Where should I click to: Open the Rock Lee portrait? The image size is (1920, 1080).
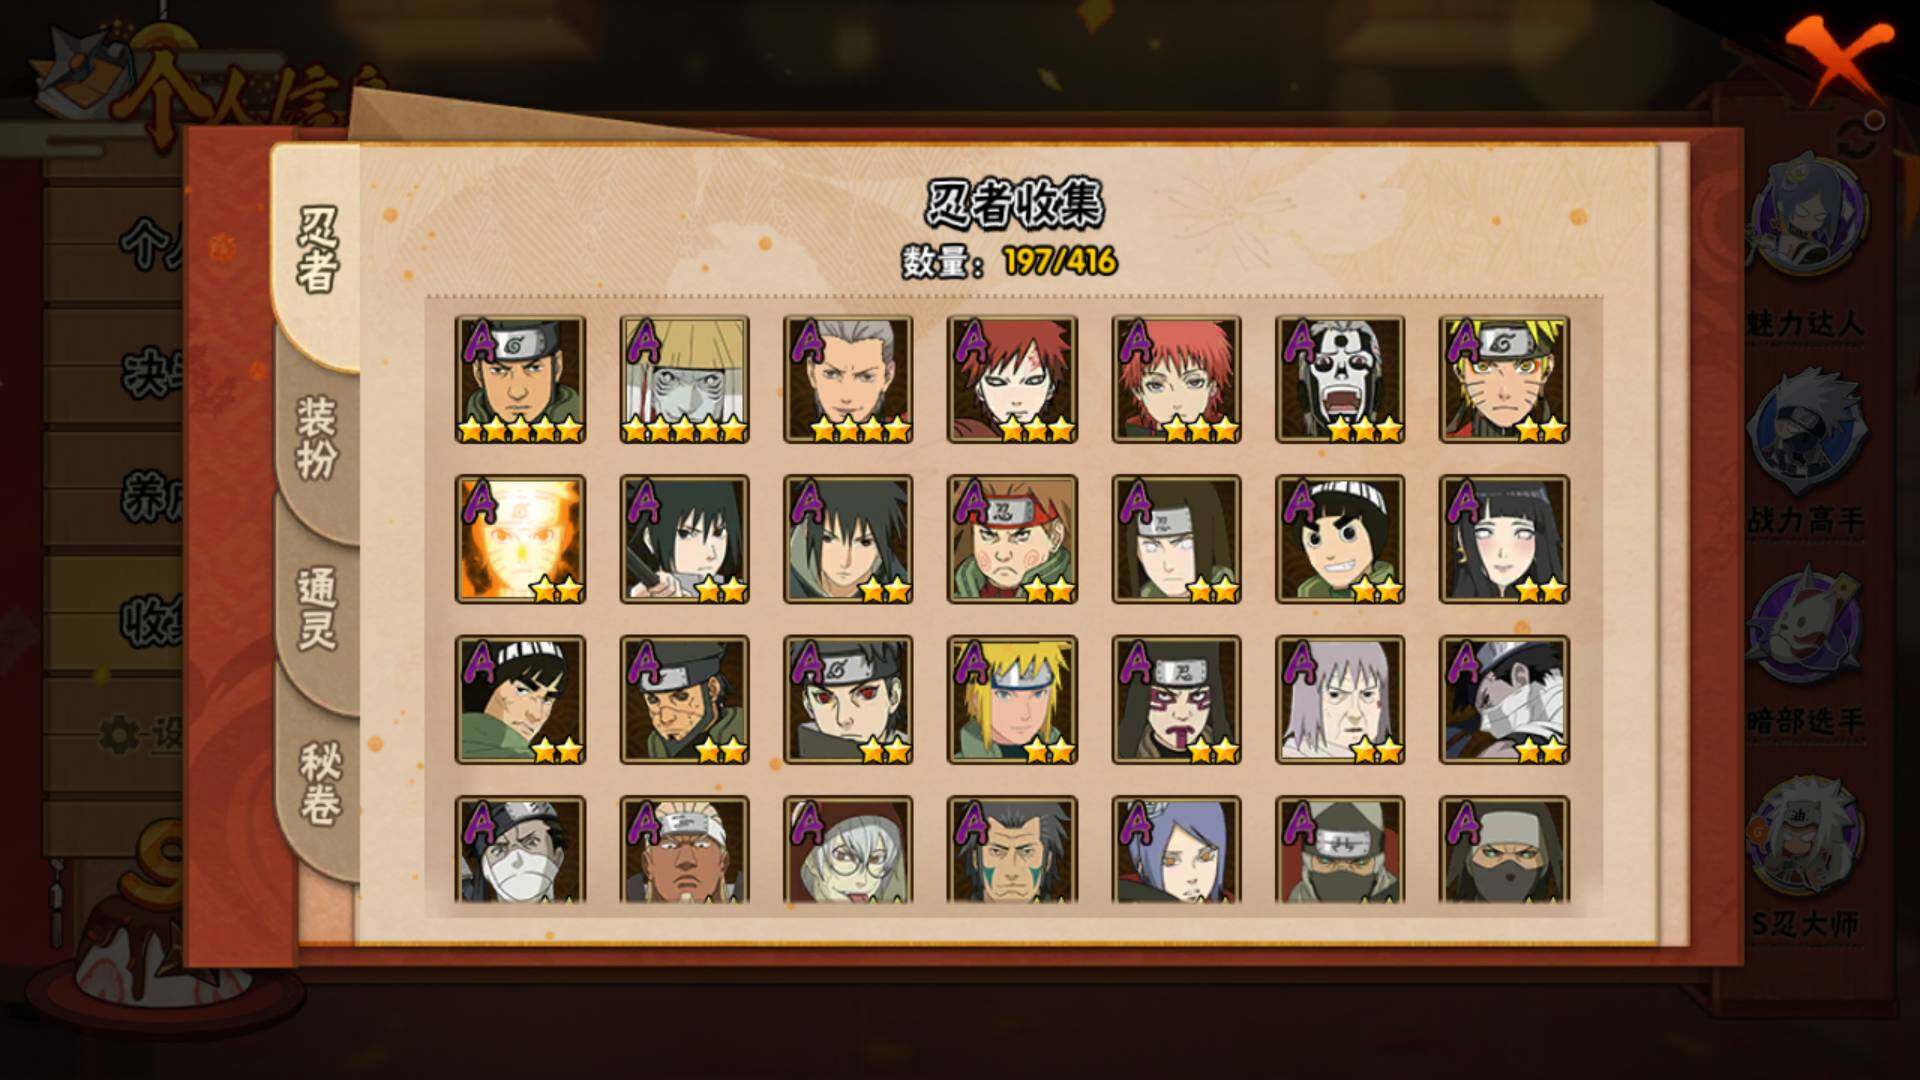point(1340,540)
